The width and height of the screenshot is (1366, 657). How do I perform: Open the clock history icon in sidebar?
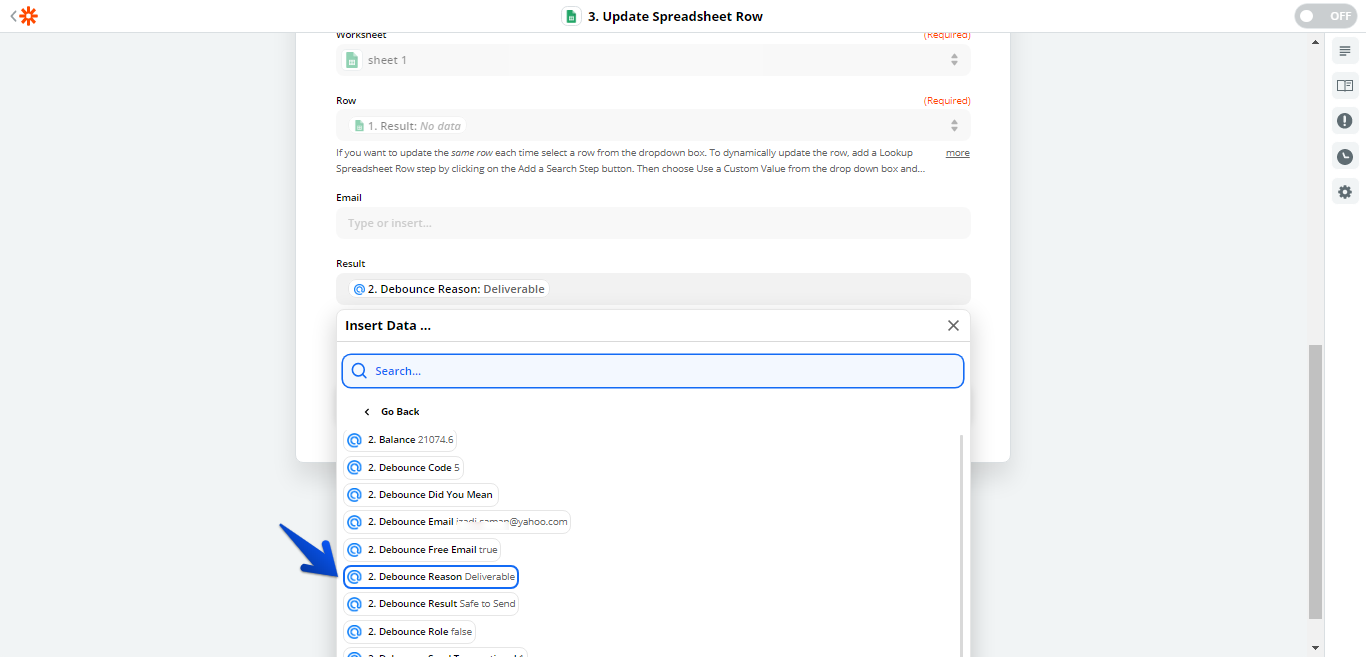click(x=1345, y=157)
